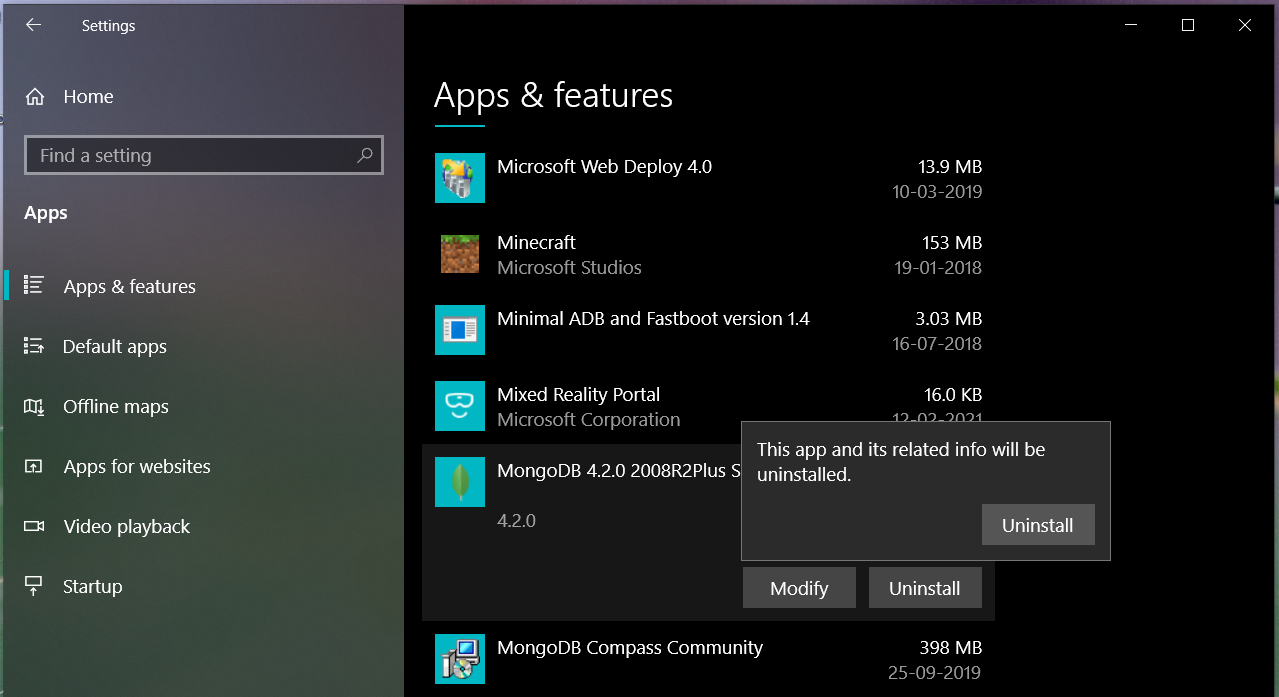Click the 16-07-2018 install date
Viewport: 1279px width, 697px height.
[937, 344]
